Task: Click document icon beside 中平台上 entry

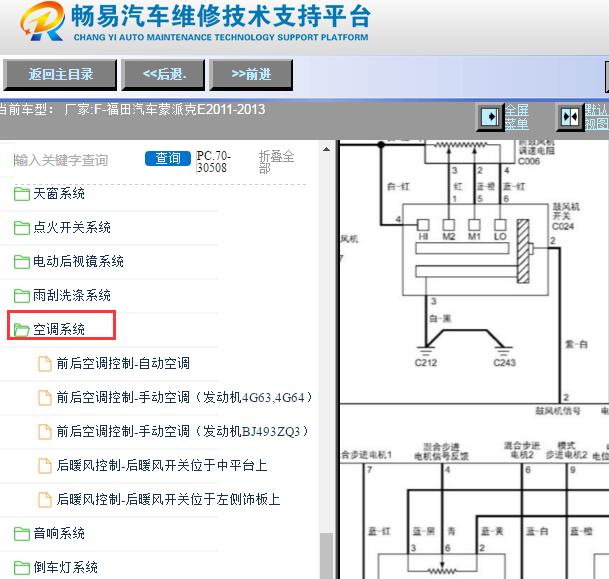Action: pos(45,466)
